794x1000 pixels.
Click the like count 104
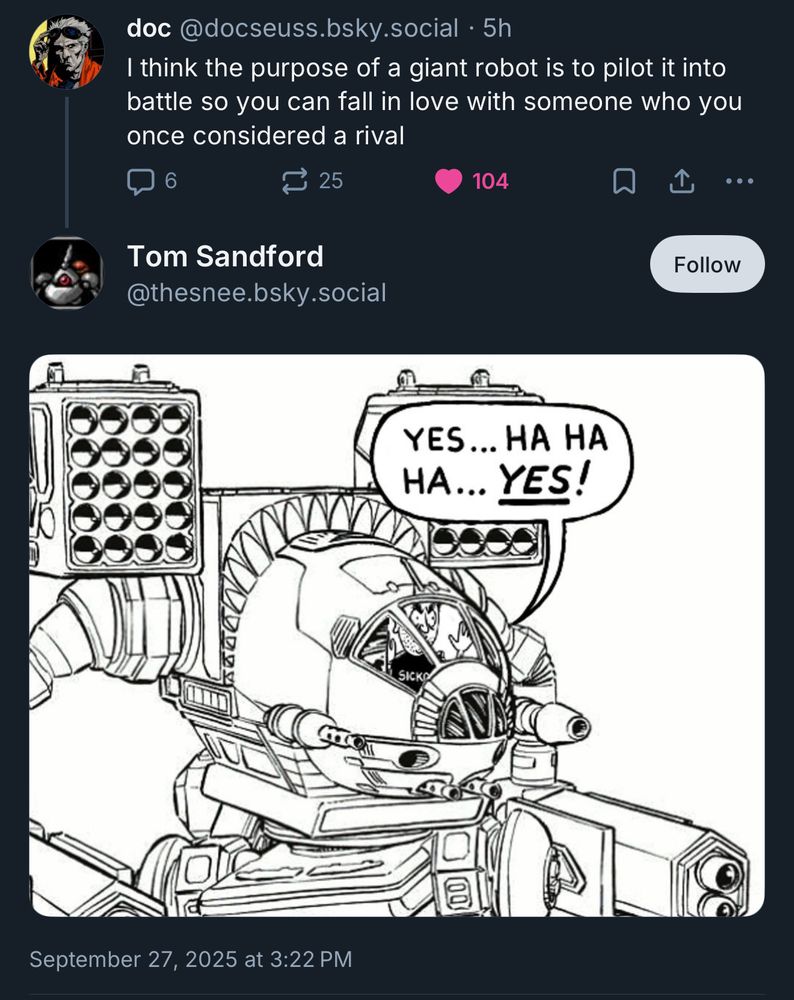(490, 181)
